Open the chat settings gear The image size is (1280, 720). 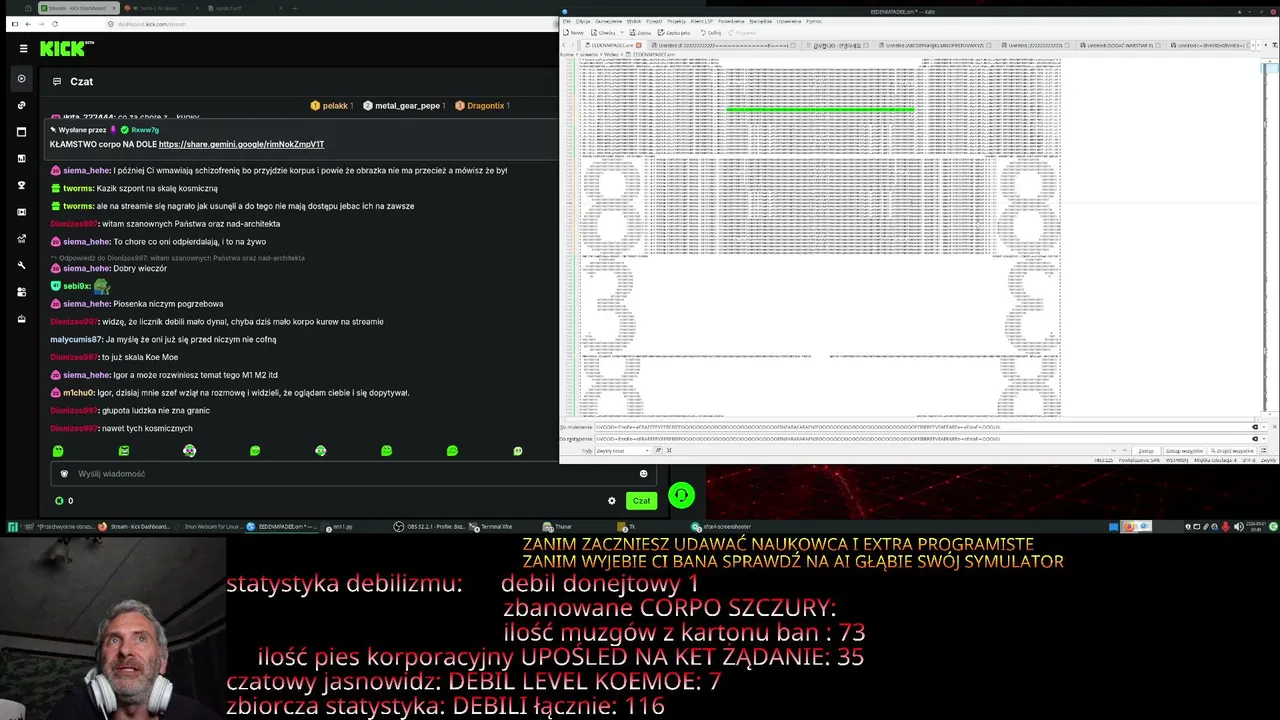(612, 501)
